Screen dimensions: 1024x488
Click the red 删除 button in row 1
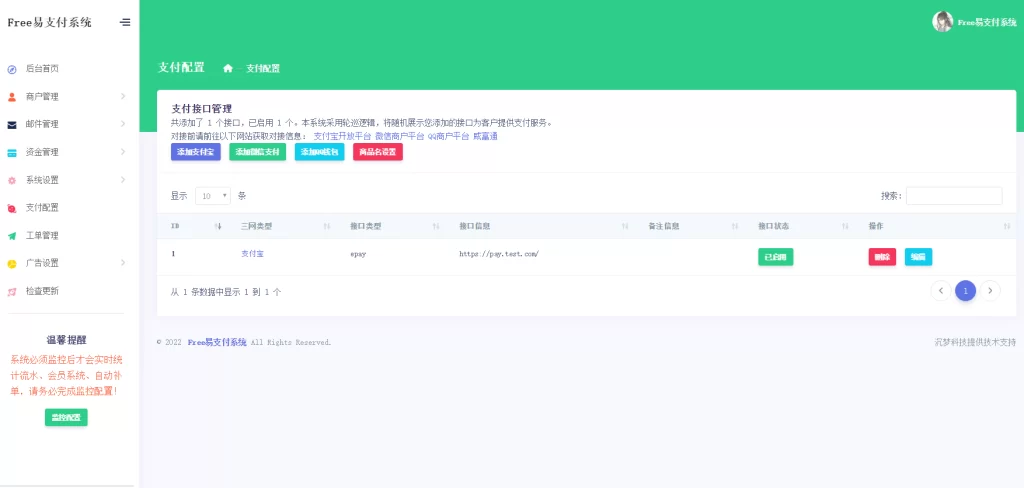point(882,257)
